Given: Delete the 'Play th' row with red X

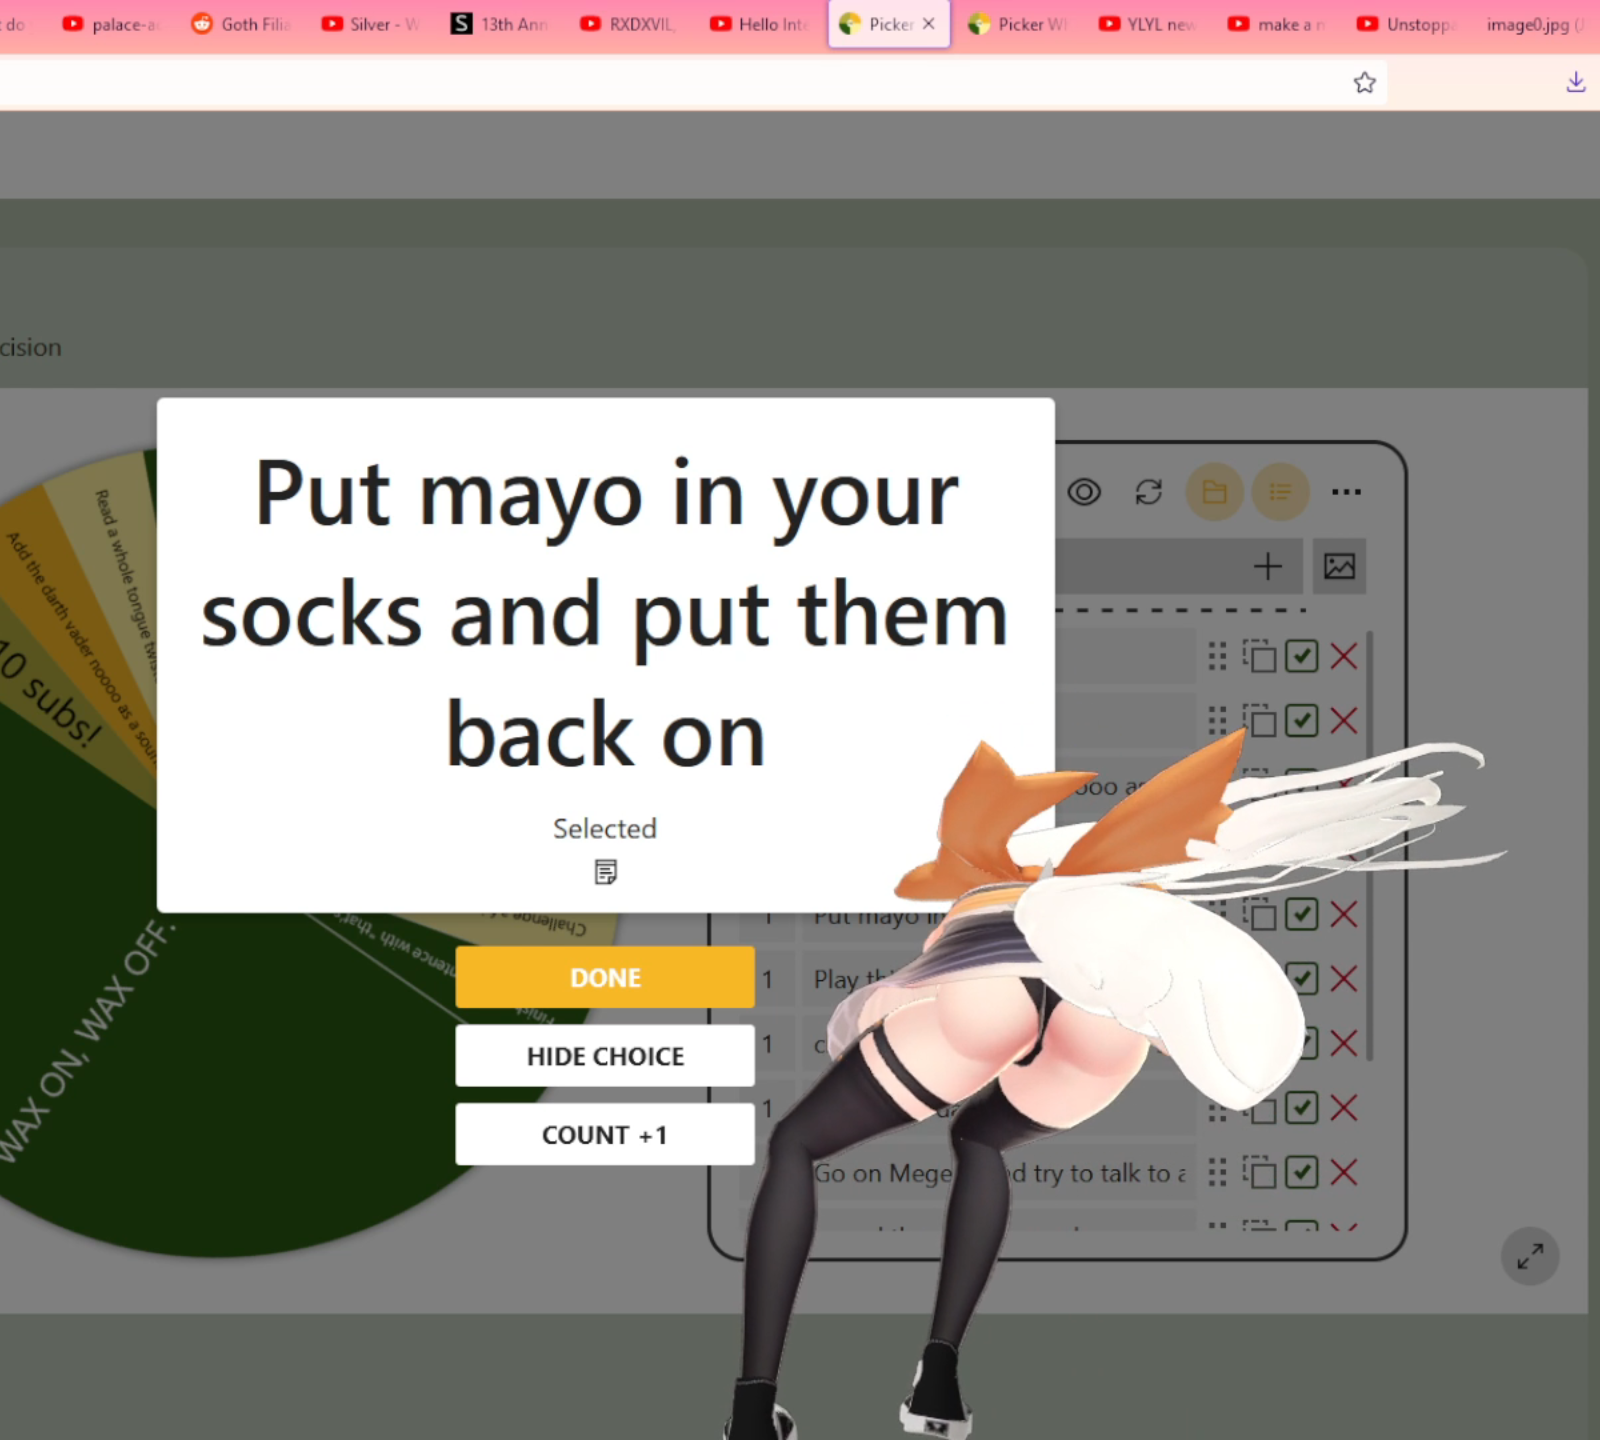Looking at the screenshot, I should pos(1344,978).
